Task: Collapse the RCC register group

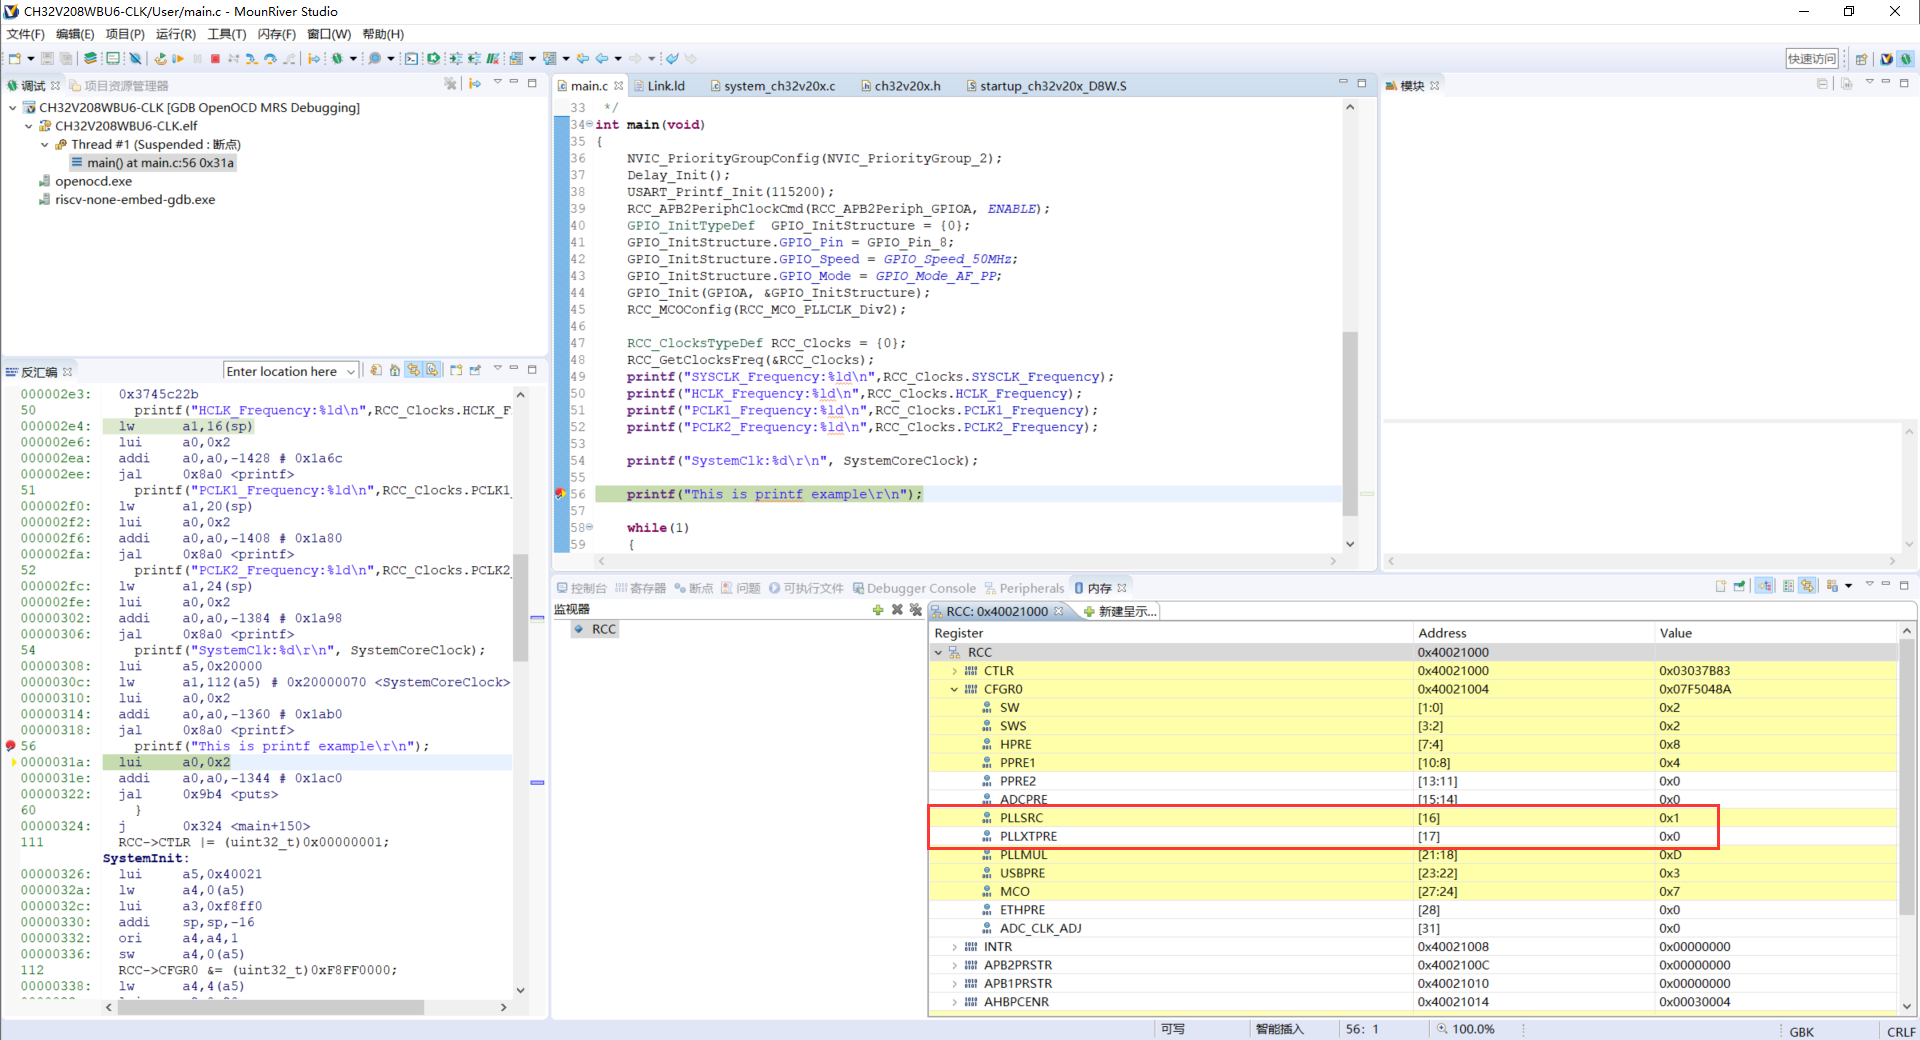Action: tap(938, 652)
